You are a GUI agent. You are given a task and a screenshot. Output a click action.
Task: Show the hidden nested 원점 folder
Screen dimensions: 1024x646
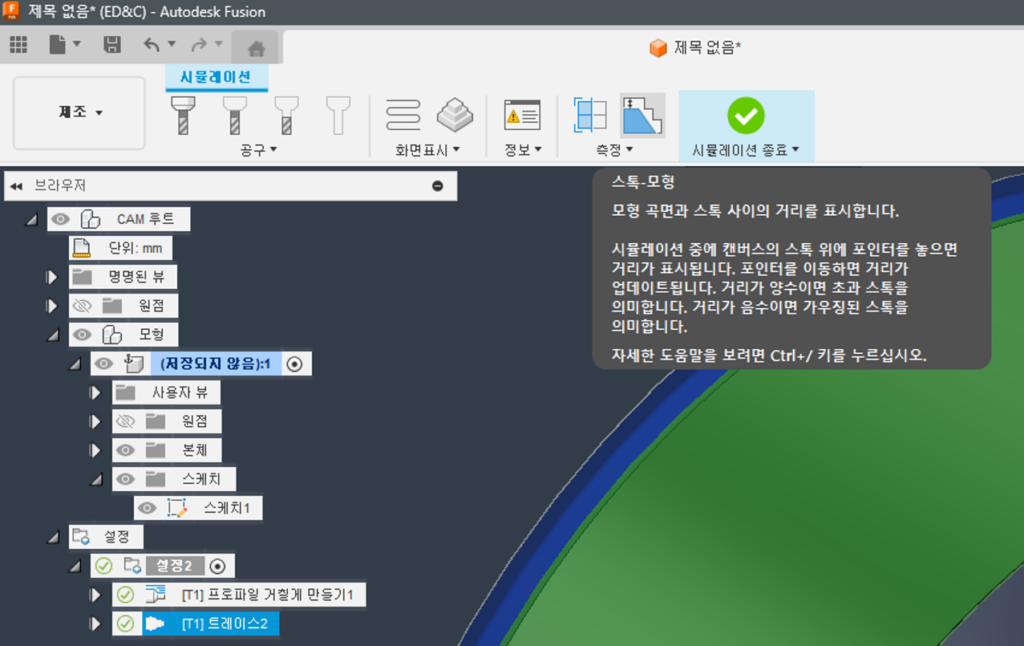[125, 421]
